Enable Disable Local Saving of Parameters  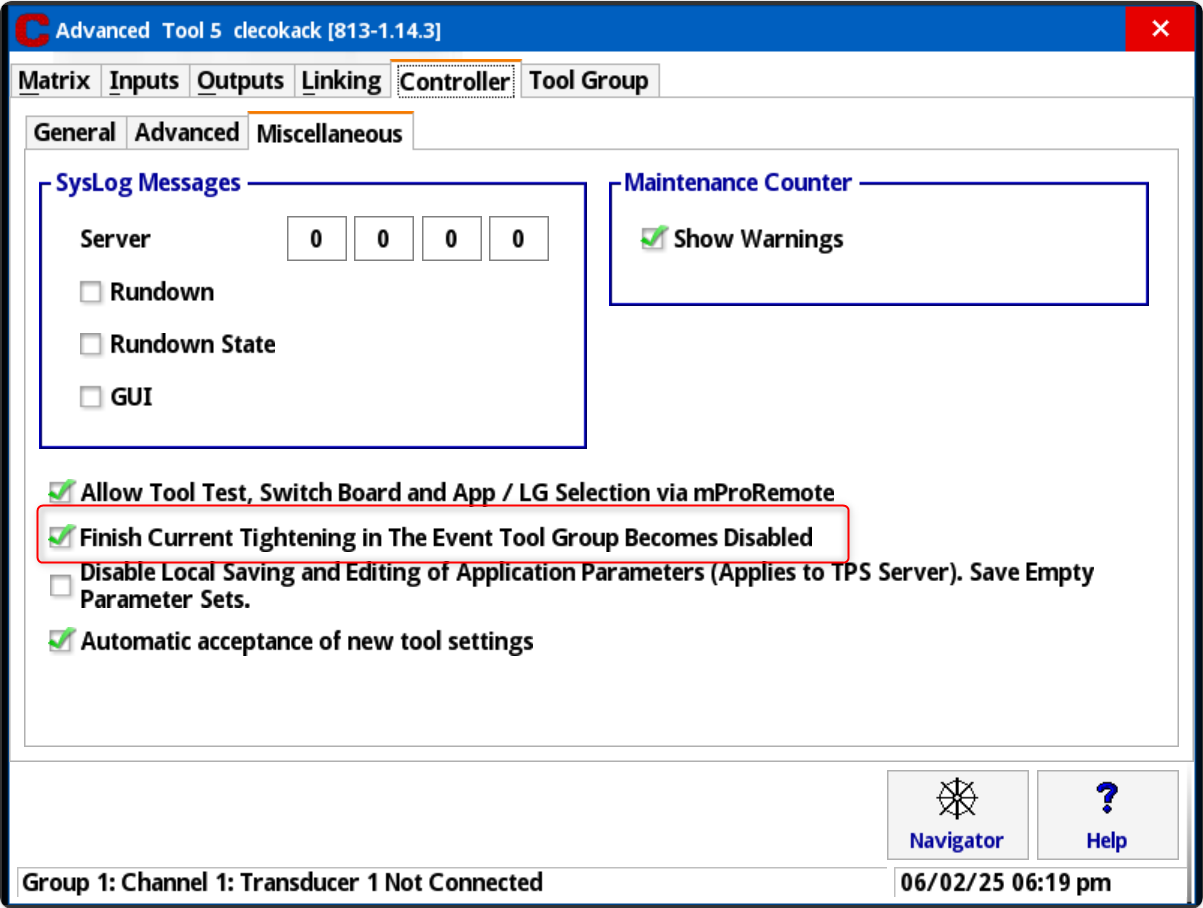61,586
